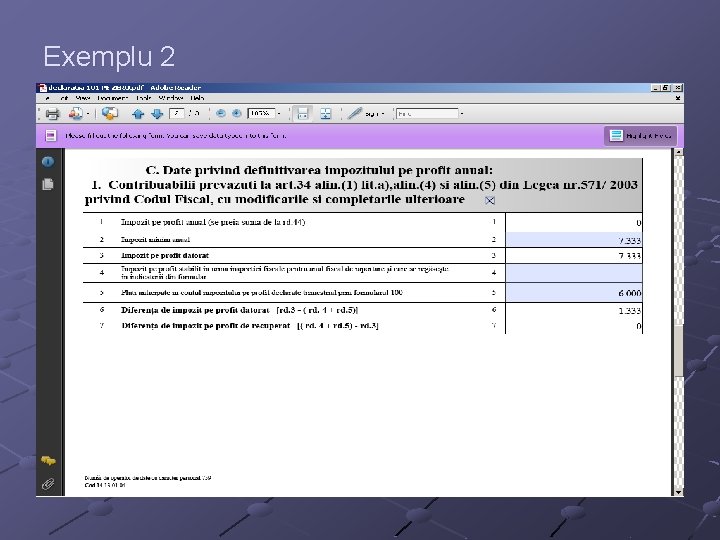Screen dimensions: 720x540
Task: Restore down the Adobe Reader window
Action: tap(665, 88)
